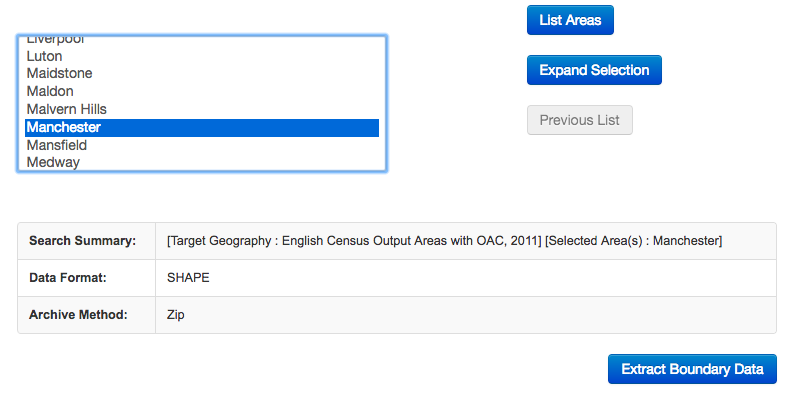This screenshot has width=801, height=400.
Task: Select Medway at the list bottom
Action: 202,162
